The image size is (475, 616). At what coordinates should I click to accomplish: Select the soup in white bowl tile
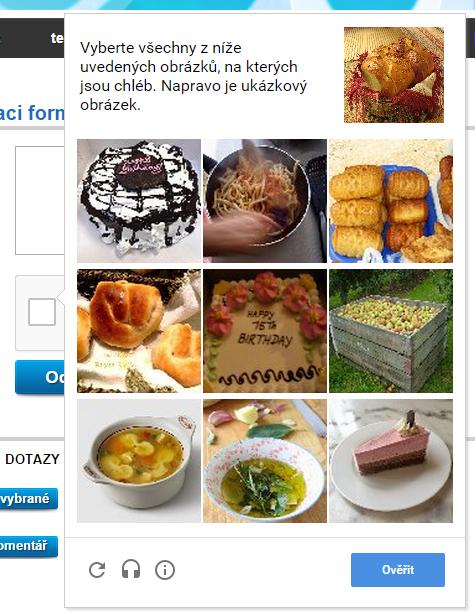point(139,461)
